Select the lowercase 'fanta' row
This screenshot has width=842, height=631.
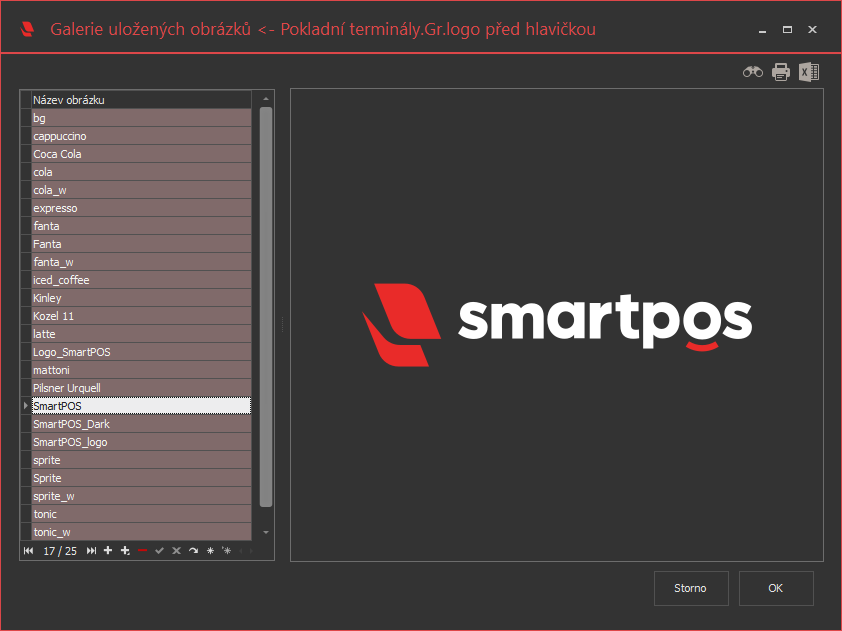tap(141, 226)
